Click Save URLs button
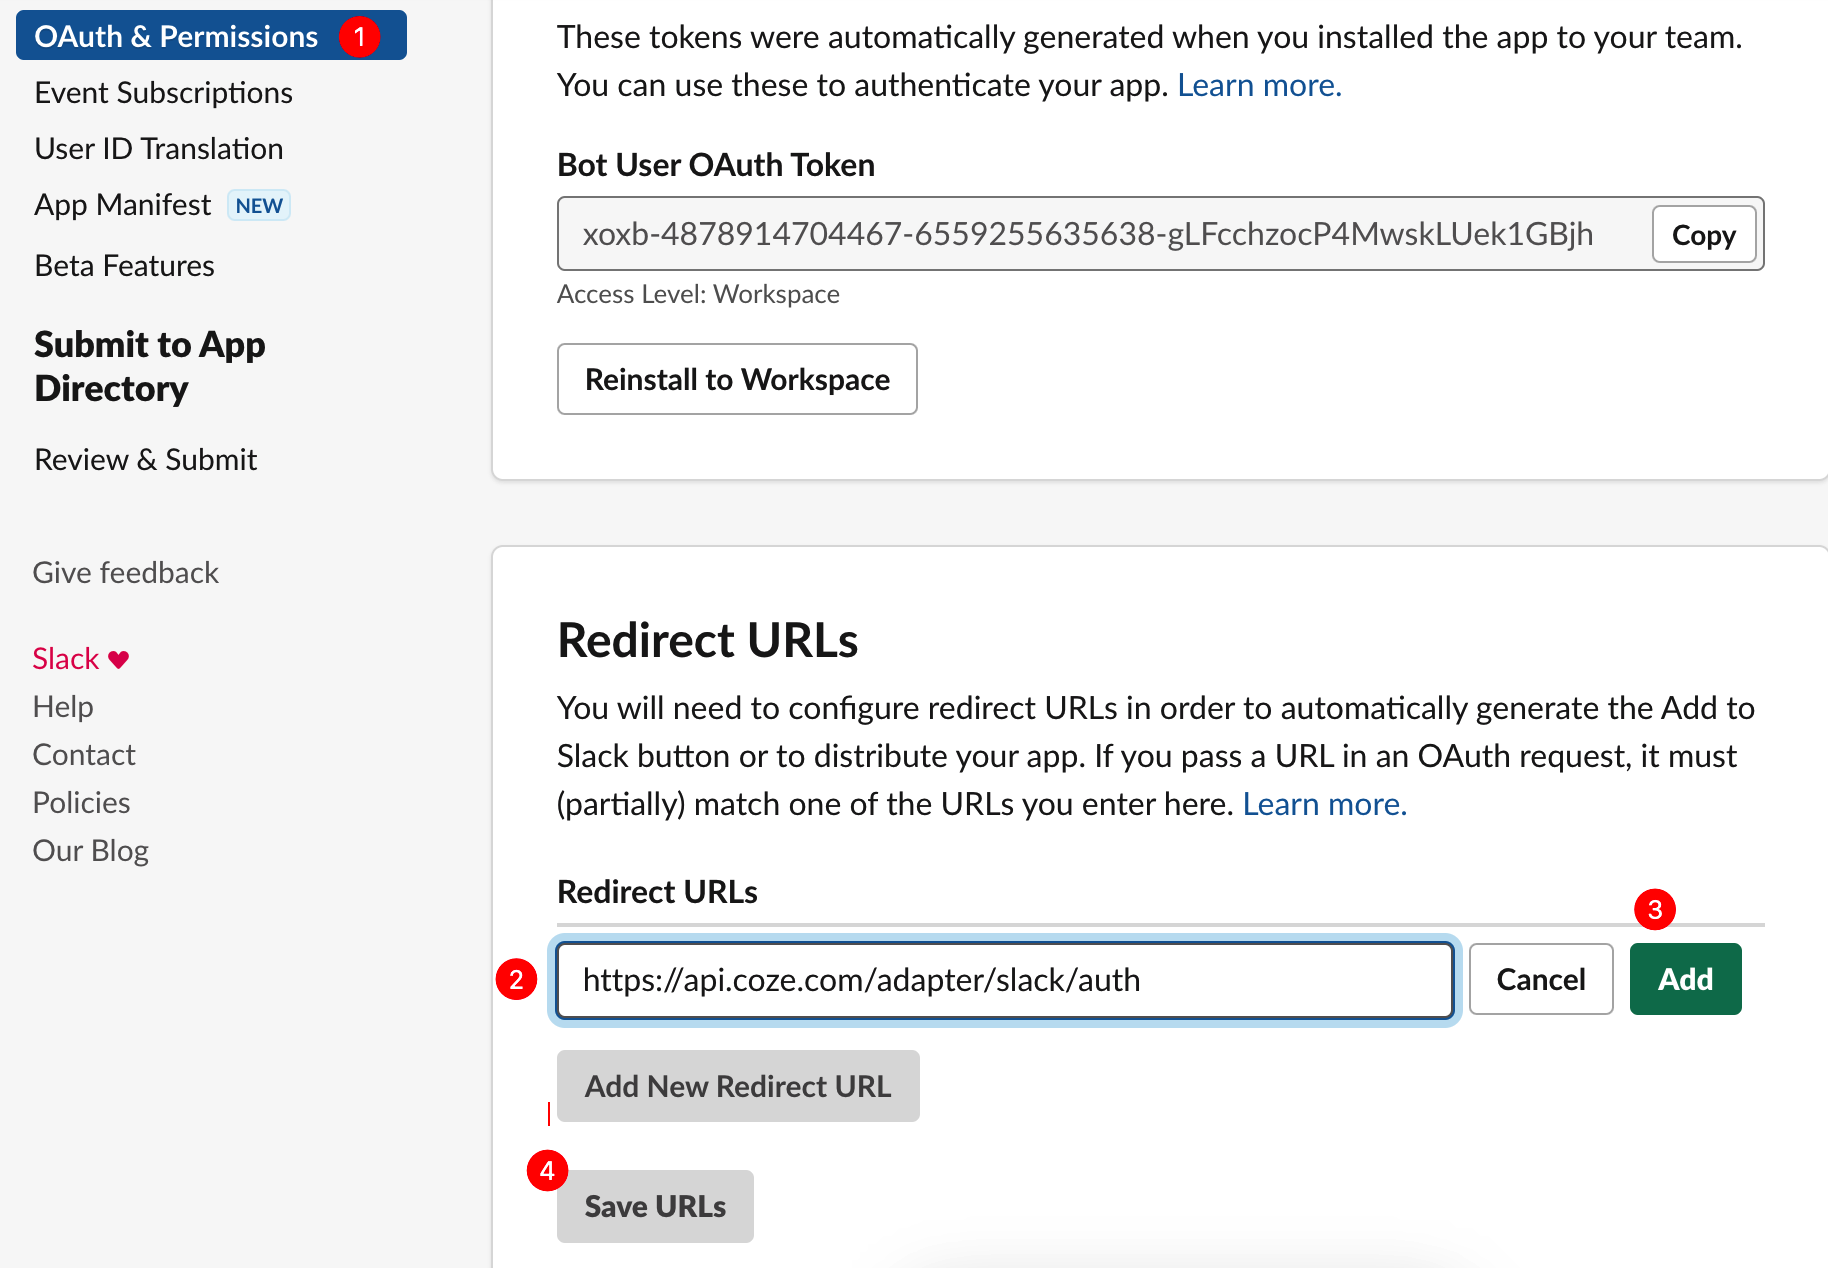The height and width of the screenshot is (1268, 1828). [x=655, y=1207]
